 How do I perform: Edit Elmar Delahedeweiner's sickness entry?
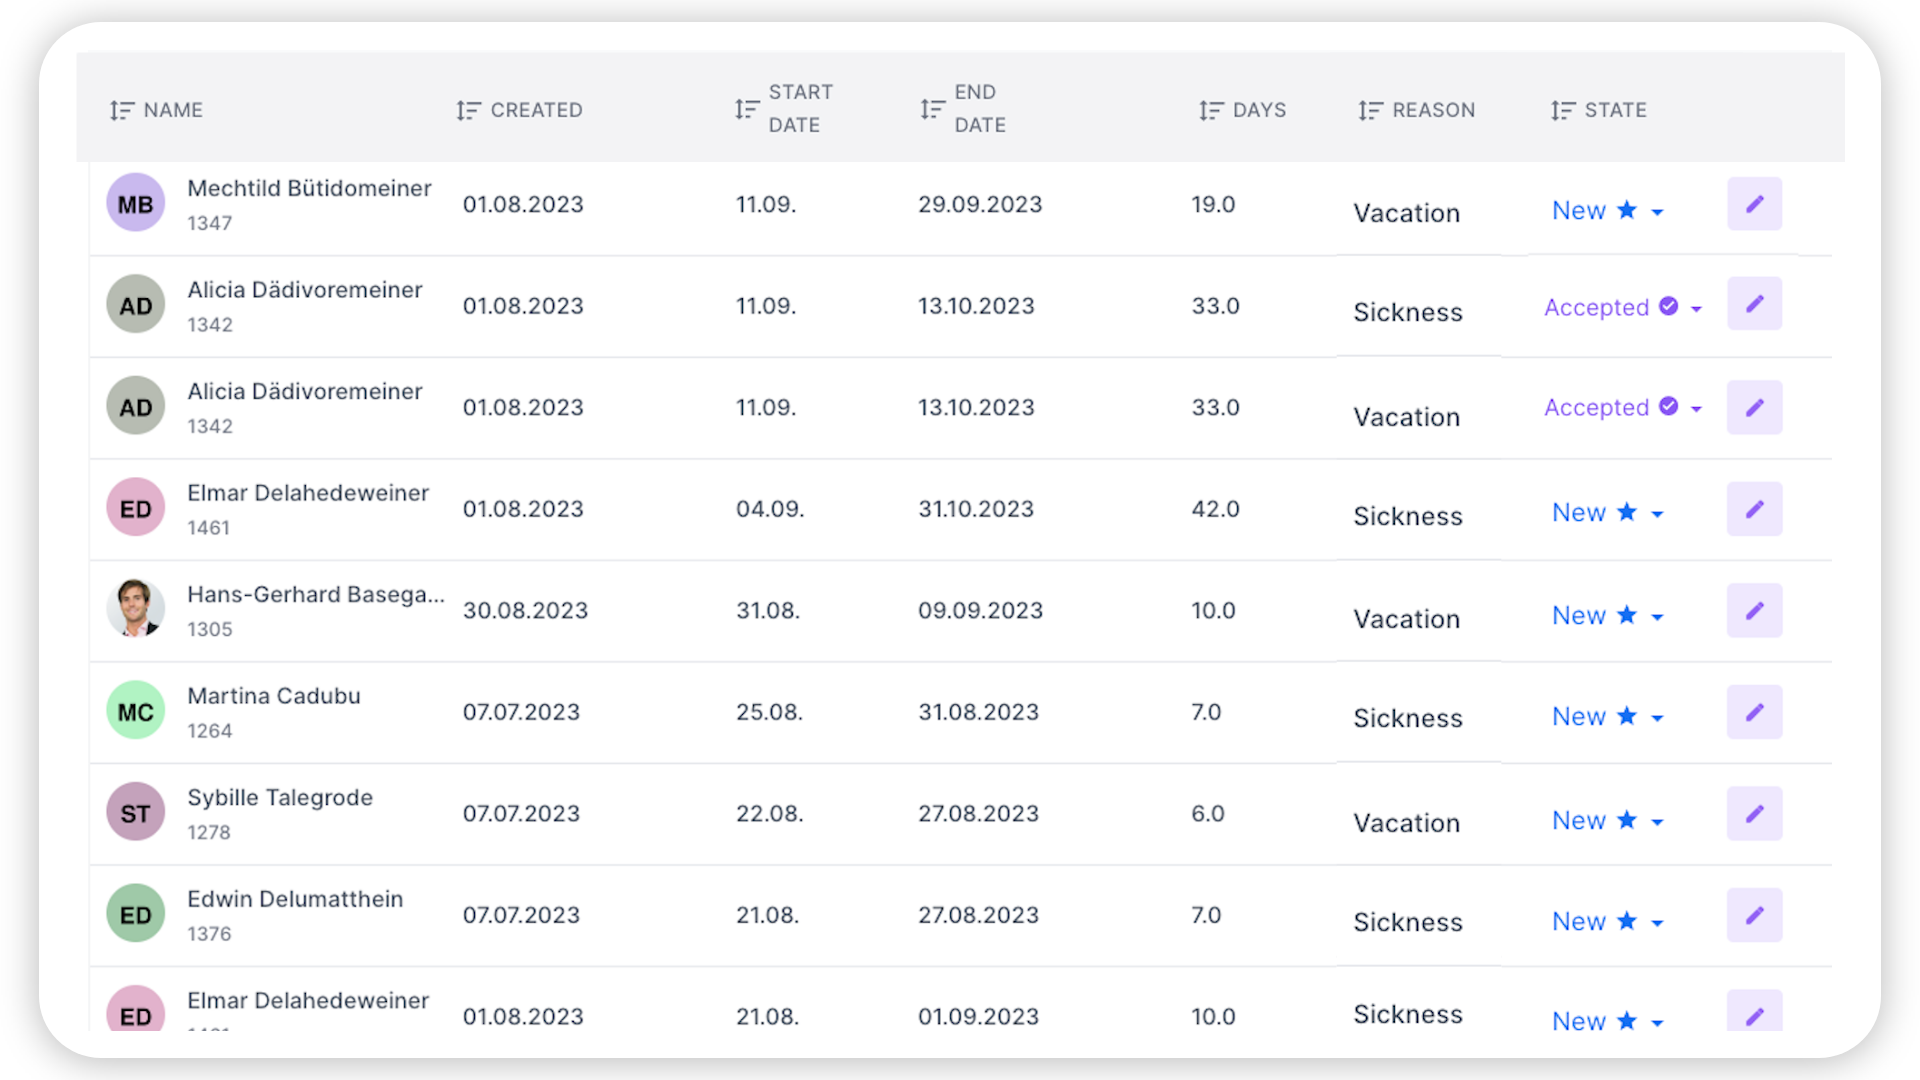[1755, 508]
